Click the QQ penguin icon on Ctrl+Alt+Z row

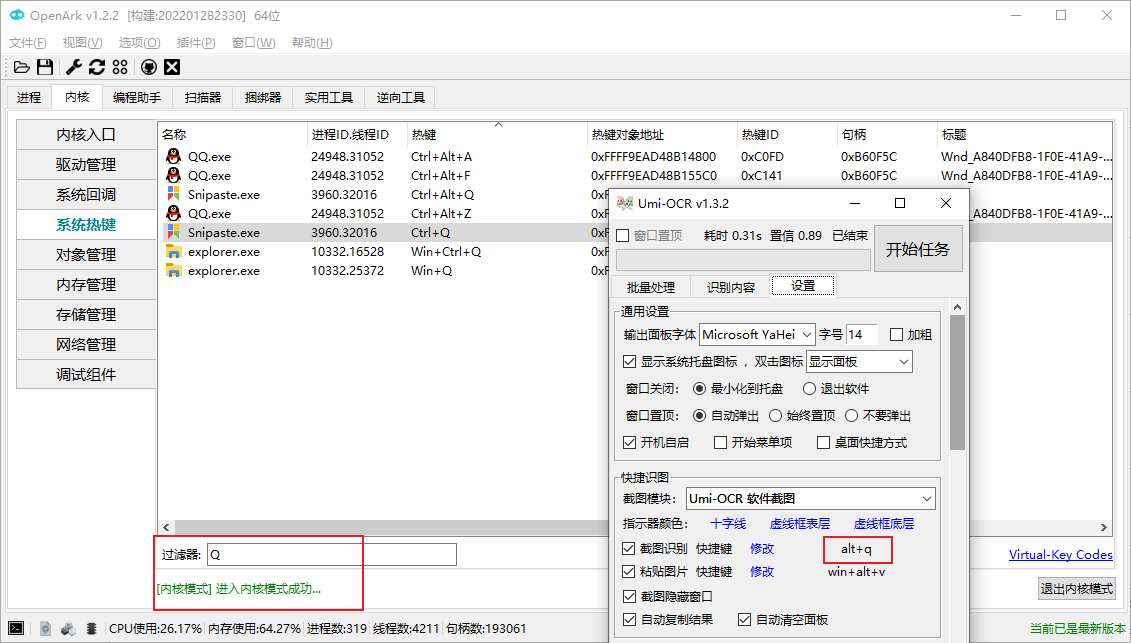(173, 213)
